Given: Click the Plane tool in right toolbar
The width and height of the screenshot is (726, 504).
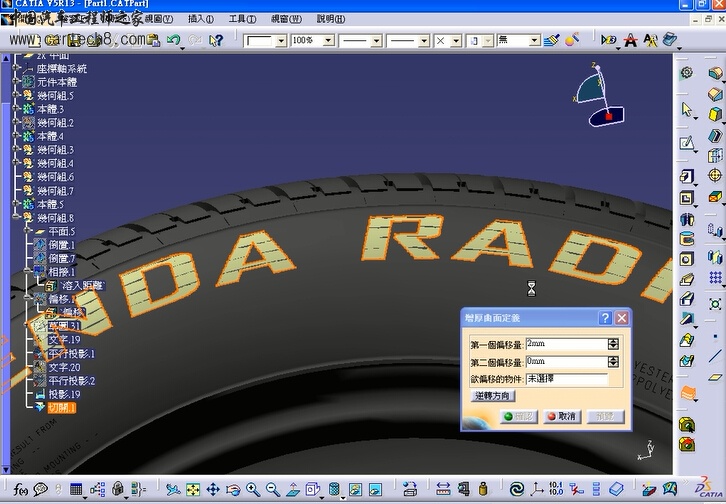Looking at the screenshot, I should click(715, 377).
